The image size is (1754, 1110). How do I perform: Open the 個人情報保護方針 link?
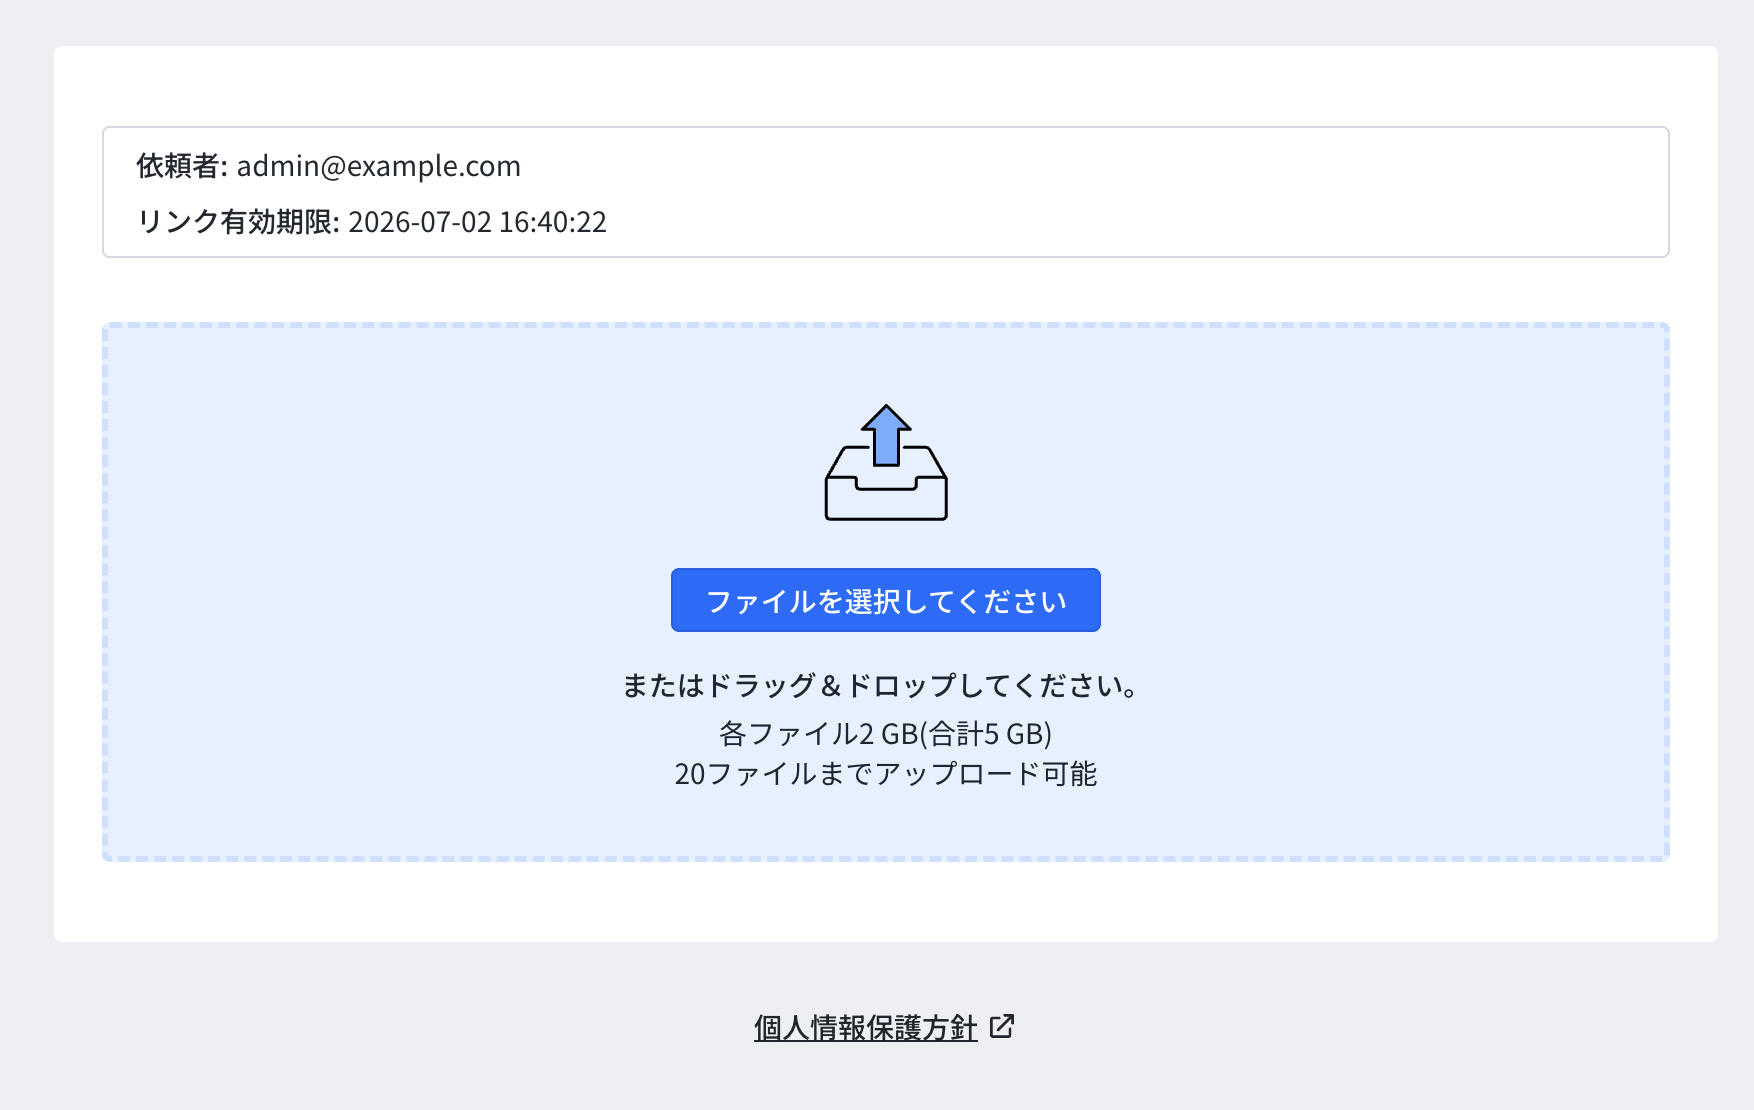pyautogui.click(x=865, y=1027)
